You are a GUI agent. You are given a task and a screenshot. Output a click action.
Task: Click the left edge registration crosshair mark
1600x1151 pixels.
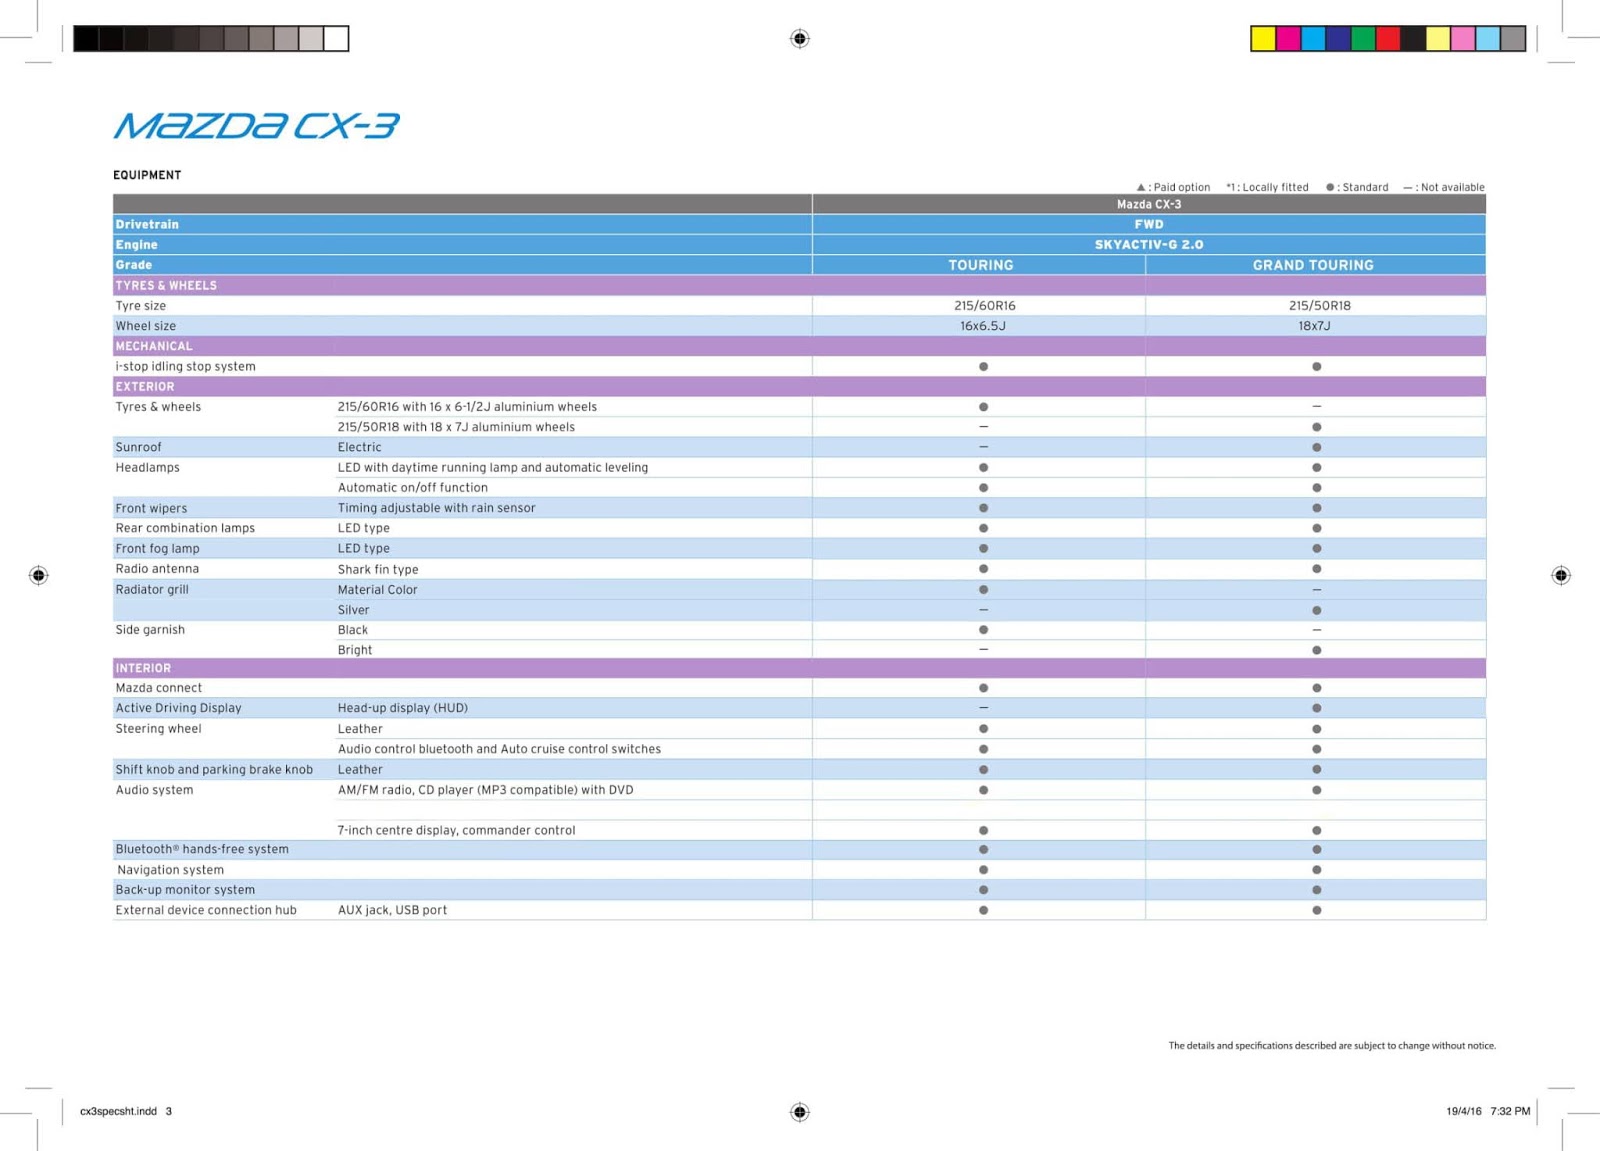pos(38,575)
